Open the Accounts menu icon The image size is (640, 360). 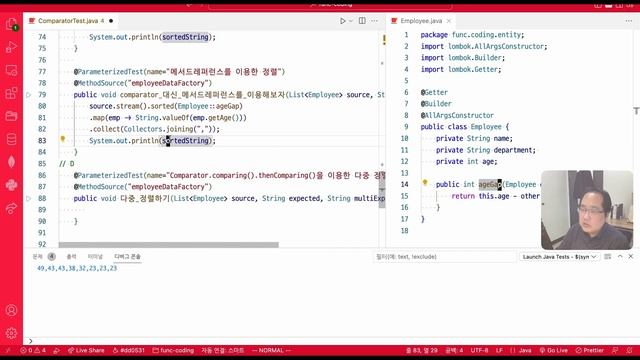(11, 310)
